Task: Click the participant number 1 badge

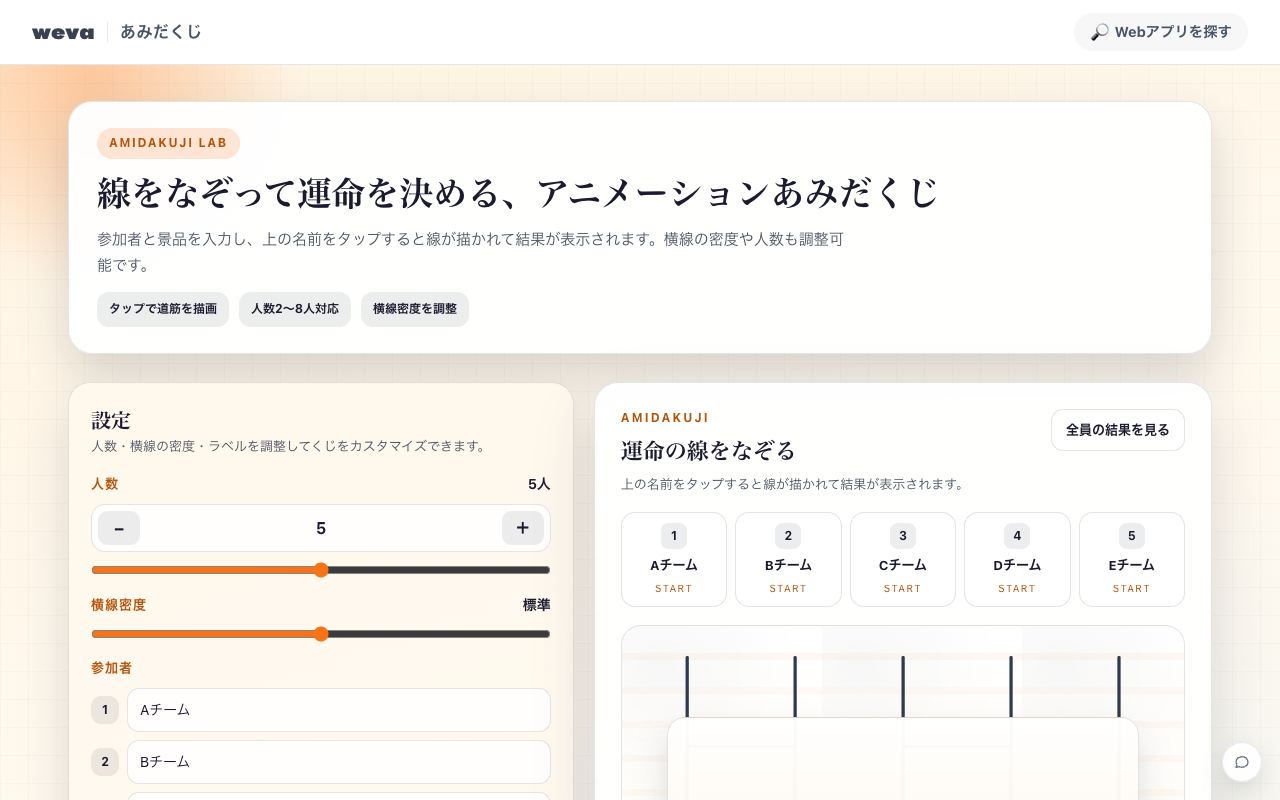Action: click(x=105, y=710)
